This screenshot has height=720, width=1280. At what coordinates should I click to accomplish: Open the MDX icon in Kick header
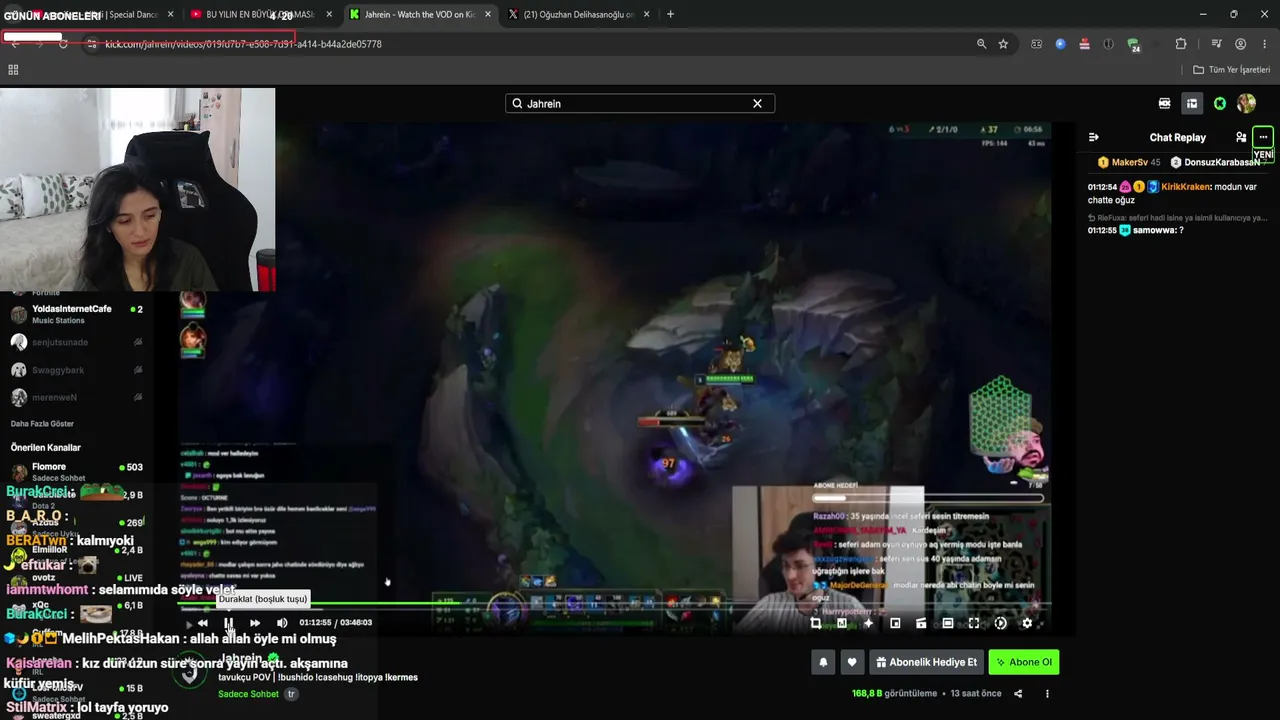[1164, 103]
